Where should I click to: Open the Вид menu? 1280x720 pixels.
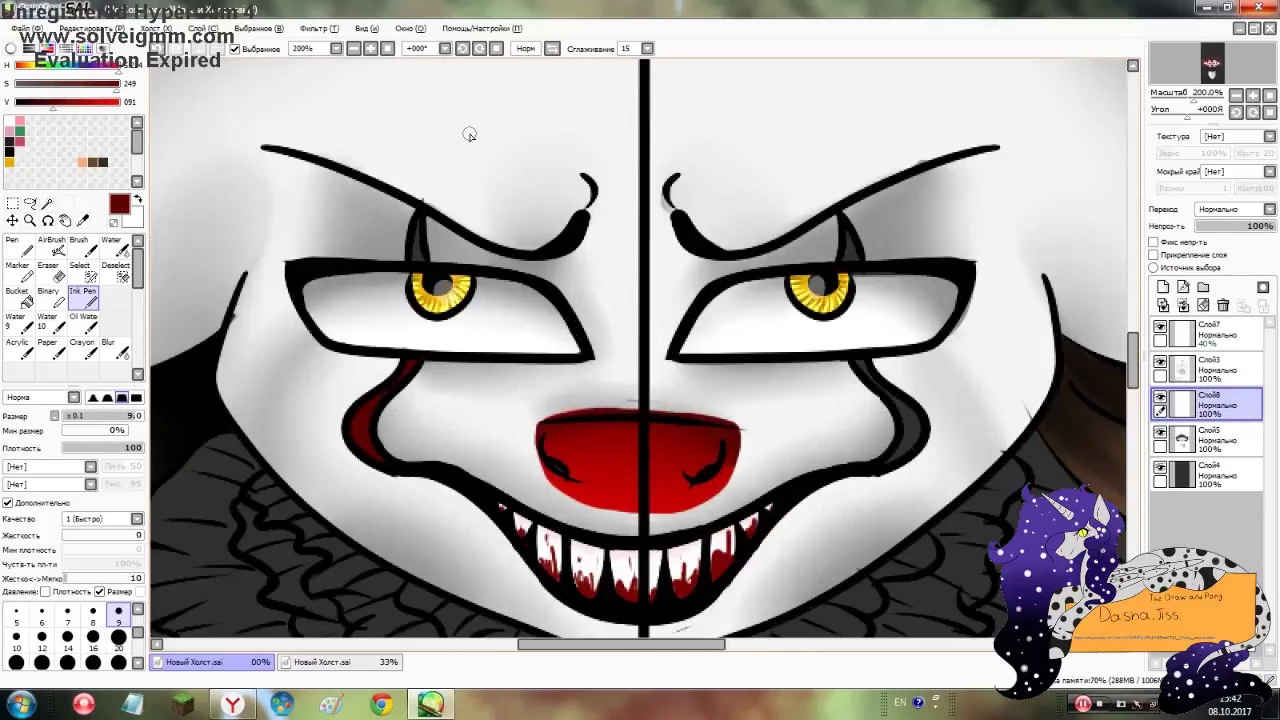pyautogui.click(x=367, y=28)
